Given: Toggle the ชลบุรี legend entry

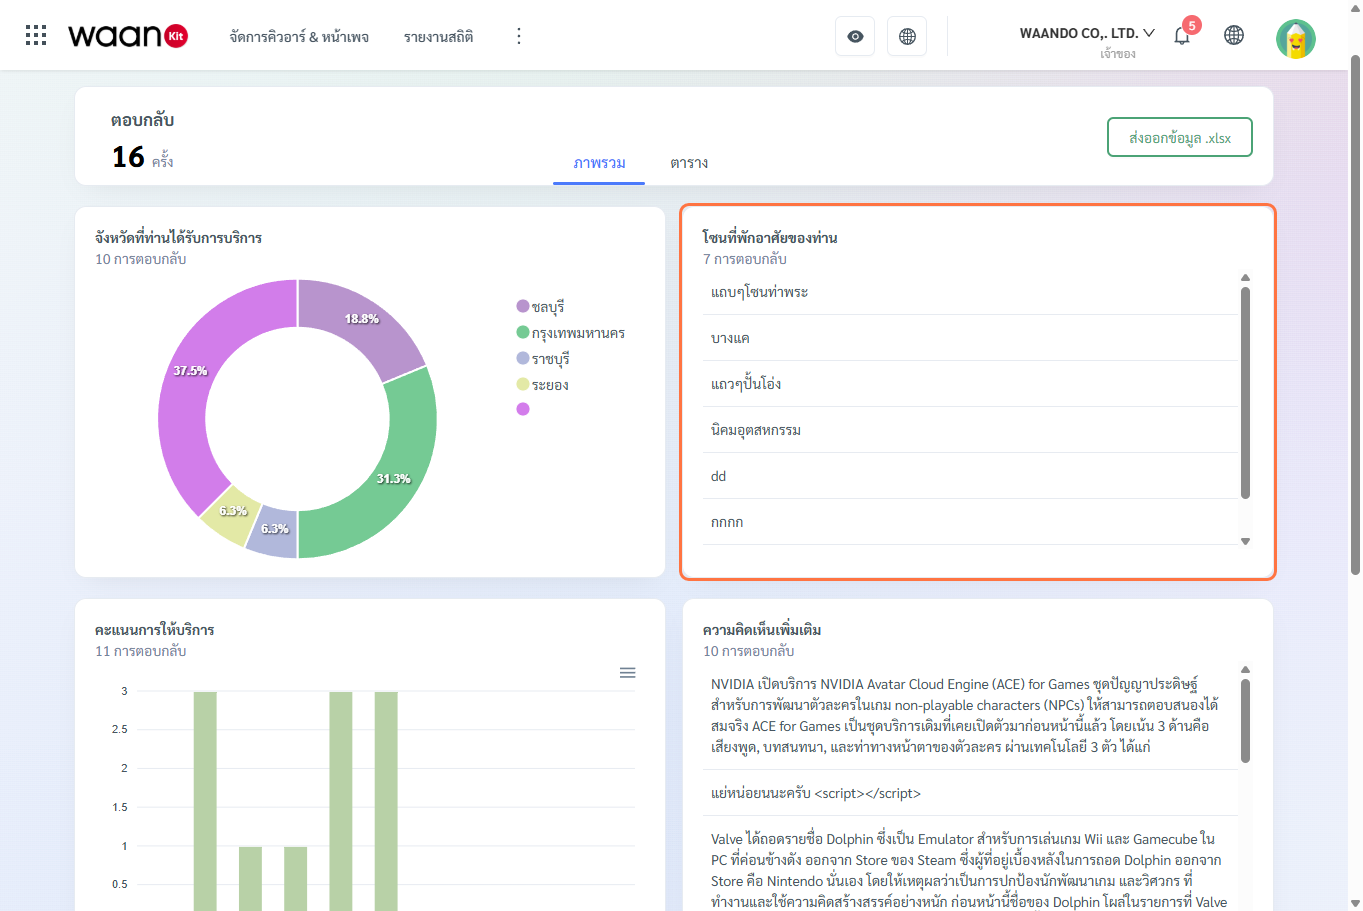Looking at the screenshot, I should [541, 307].
